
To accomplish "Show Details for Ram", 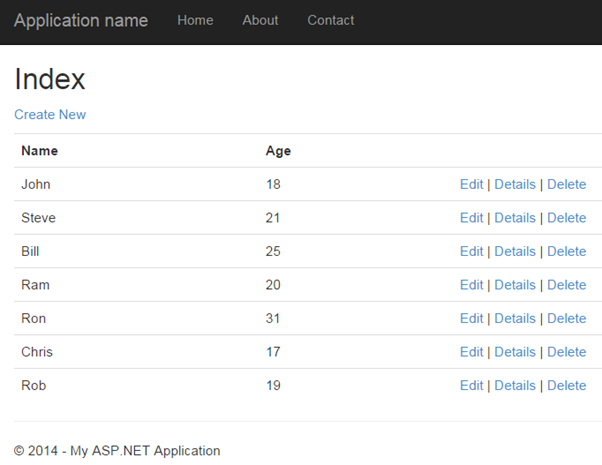I will point(515,285).
